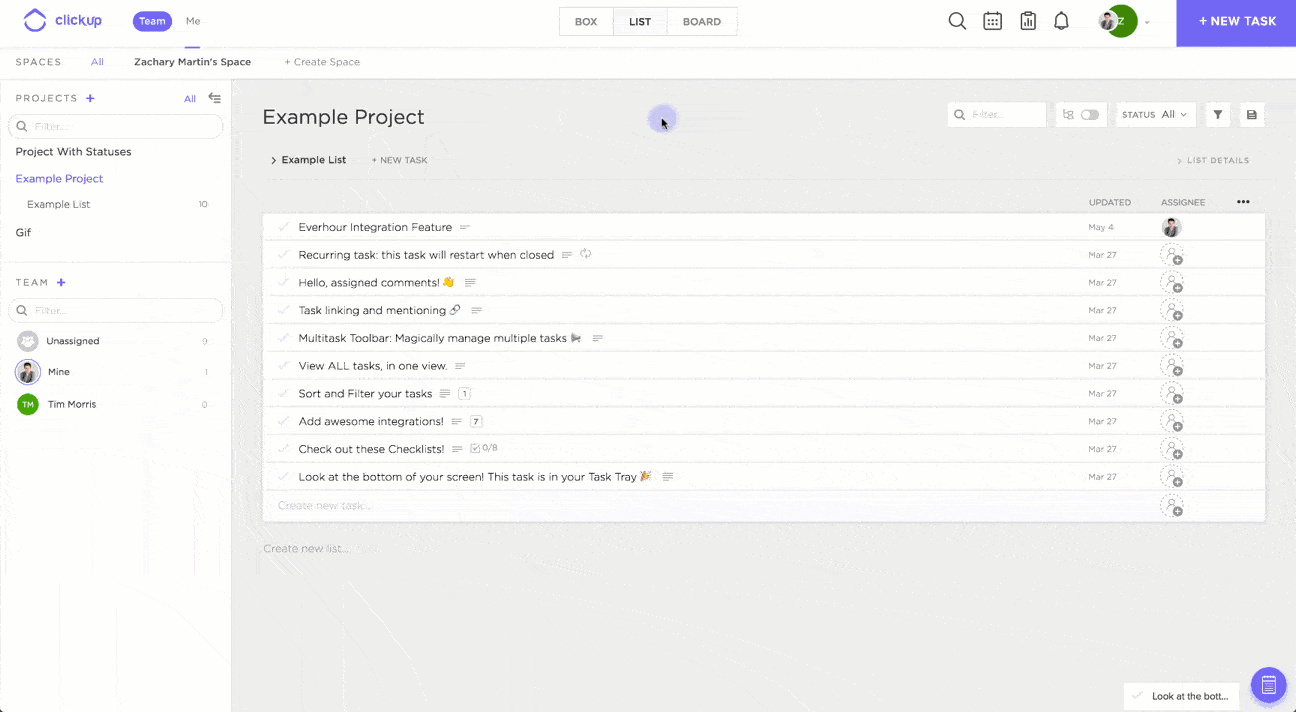The width and height of the screenshot is (1296, 712).
Task: Open the search magnifier icon
Action: click(x=957, y=21)
